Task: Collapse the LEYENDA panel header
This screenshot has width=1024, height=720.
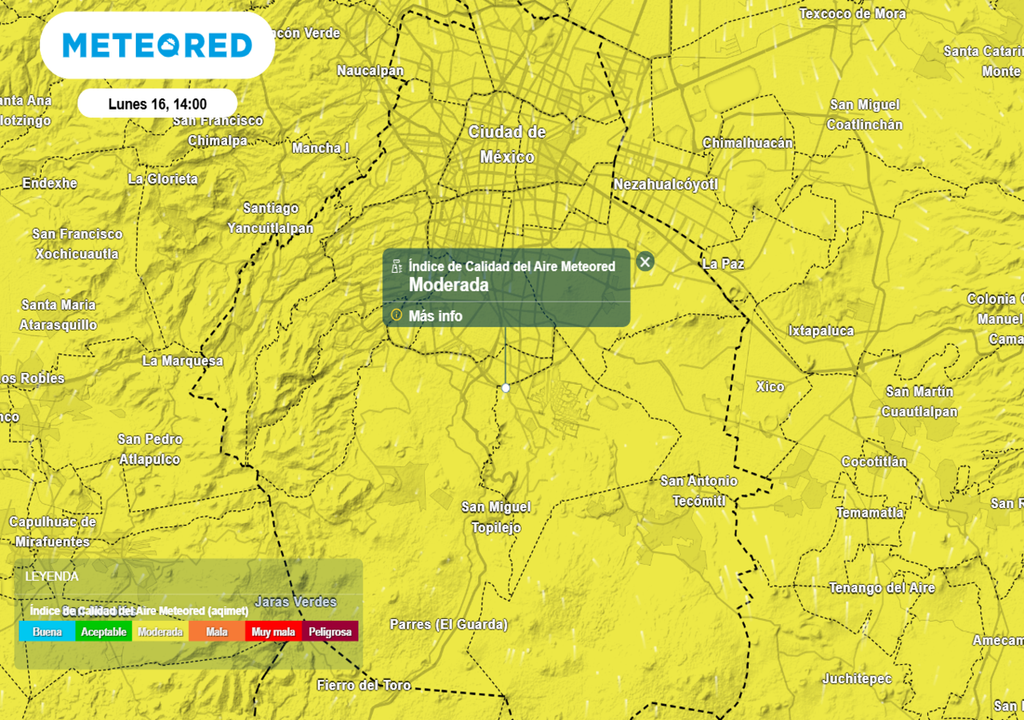Action: pos(52,576)
